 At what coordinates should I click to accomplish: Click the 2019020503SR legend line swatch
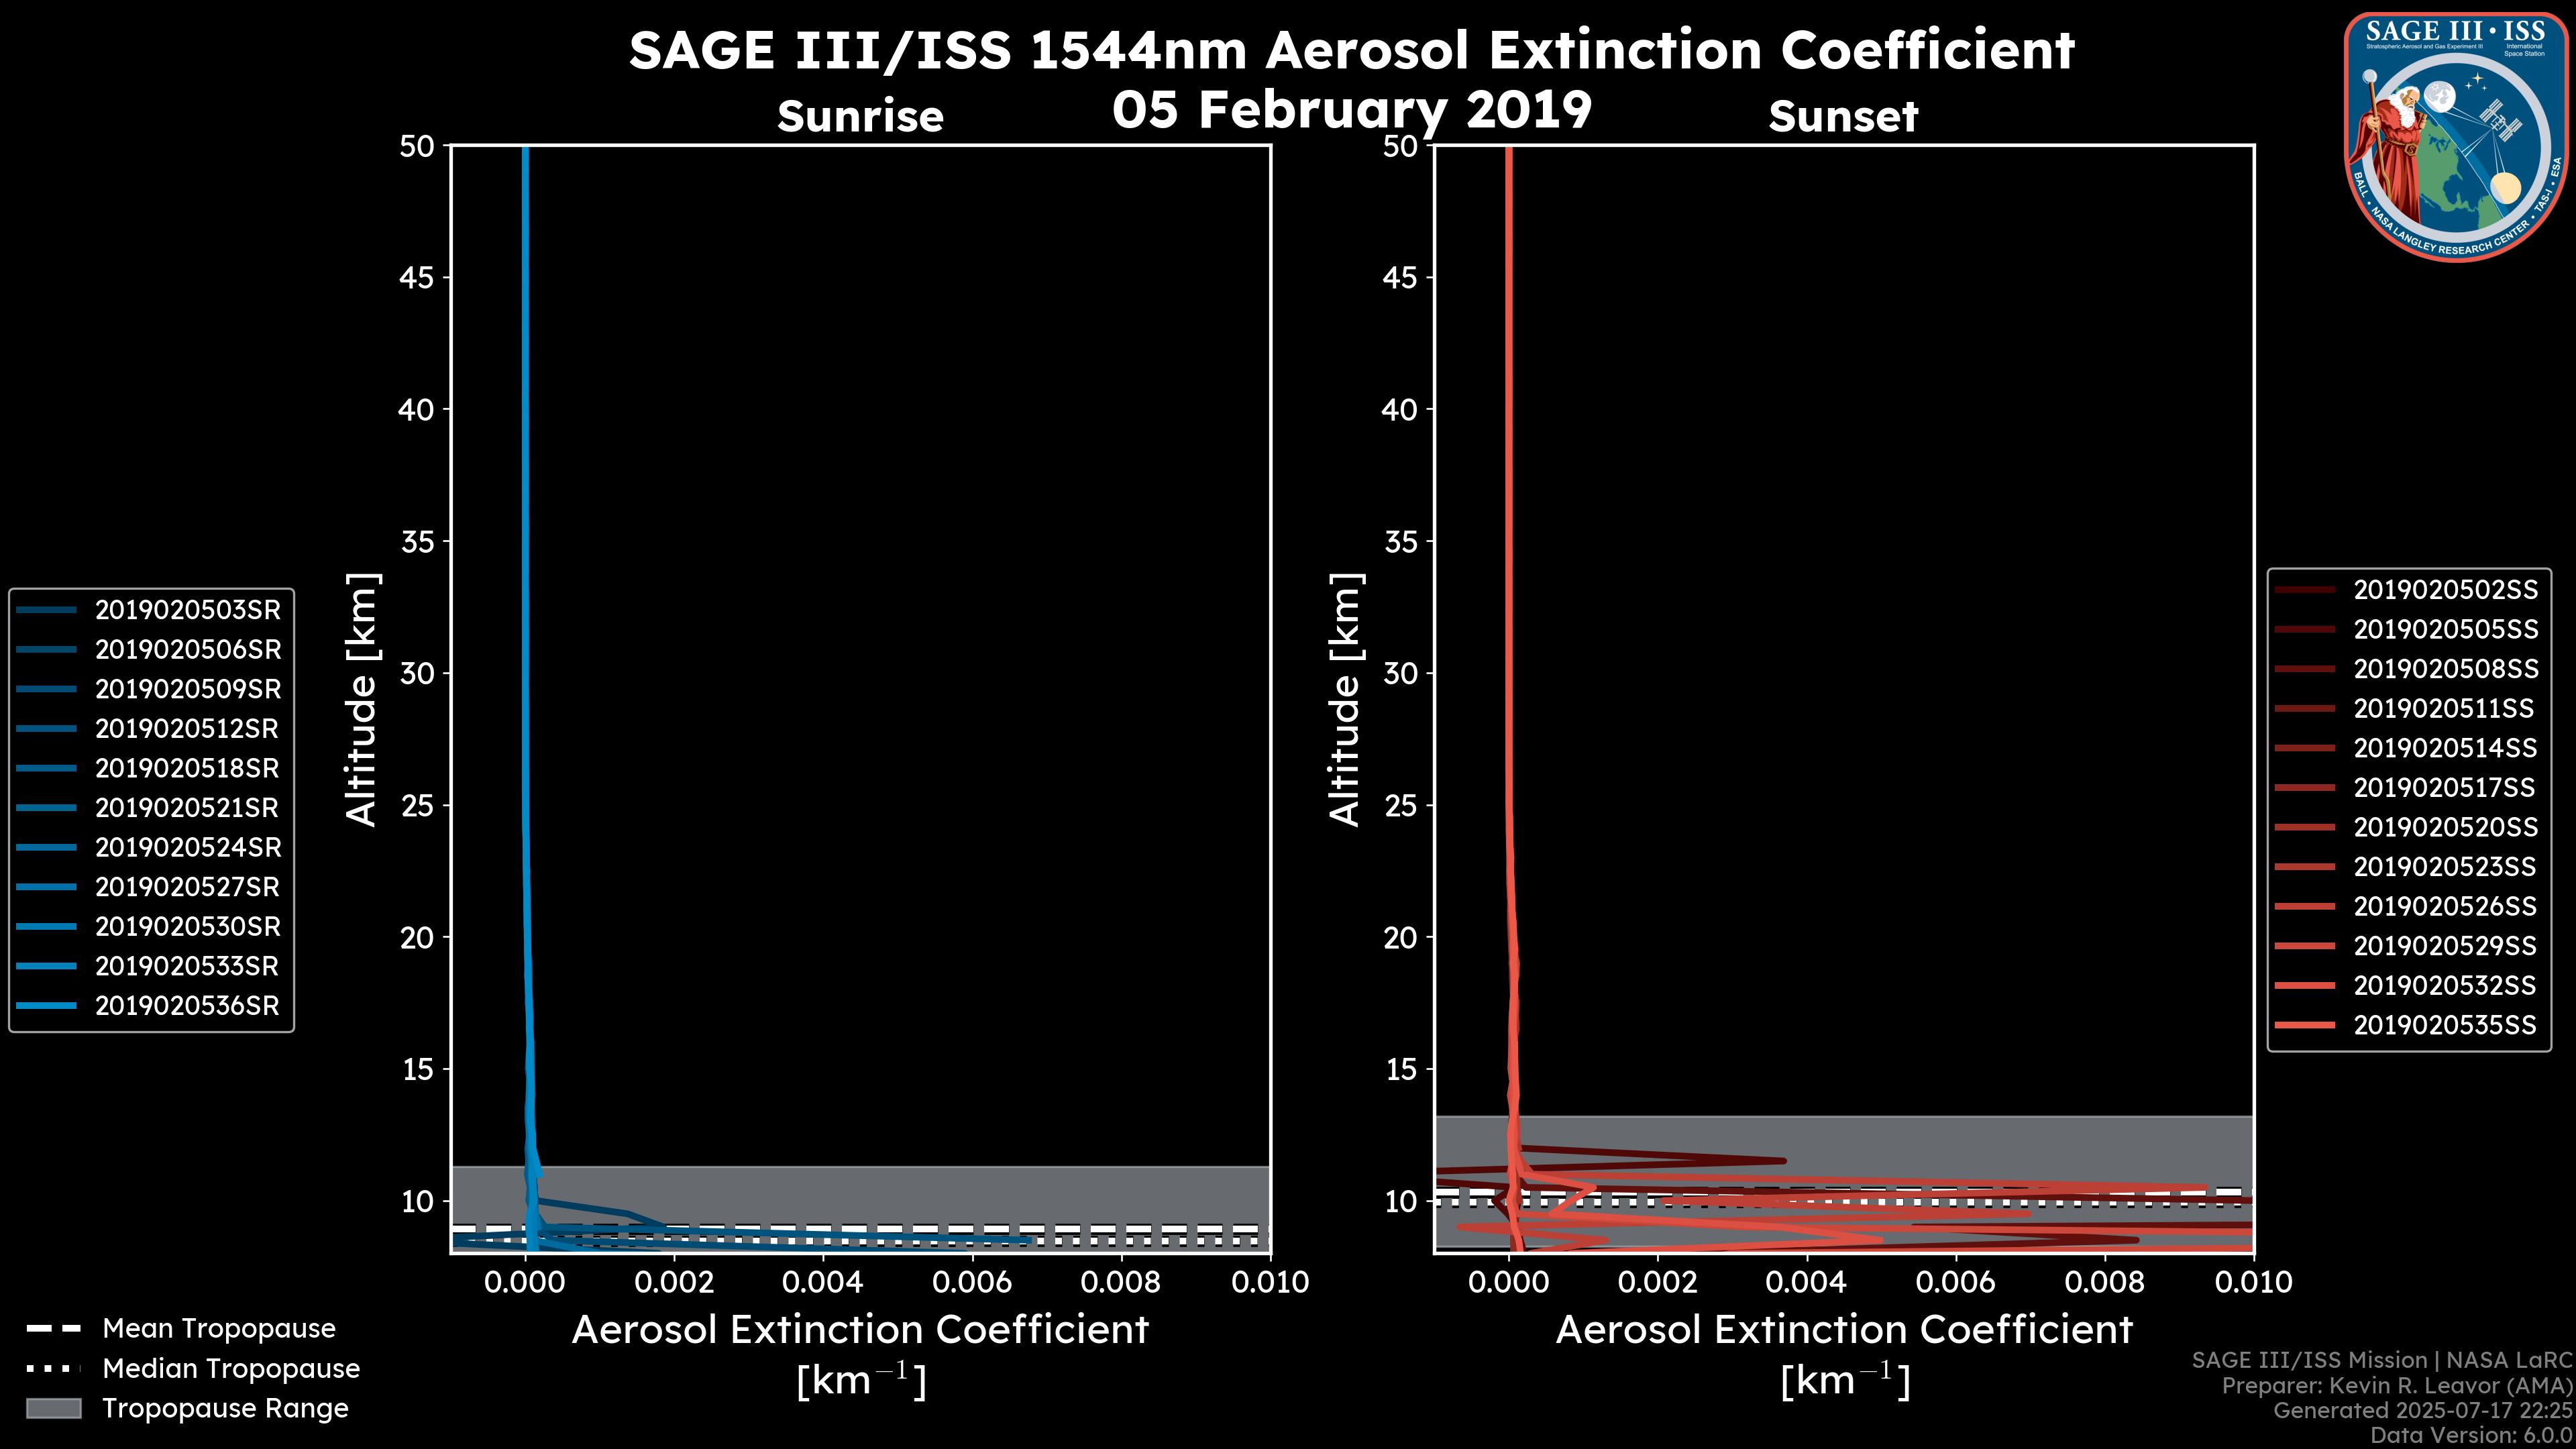tap(46, 610)
